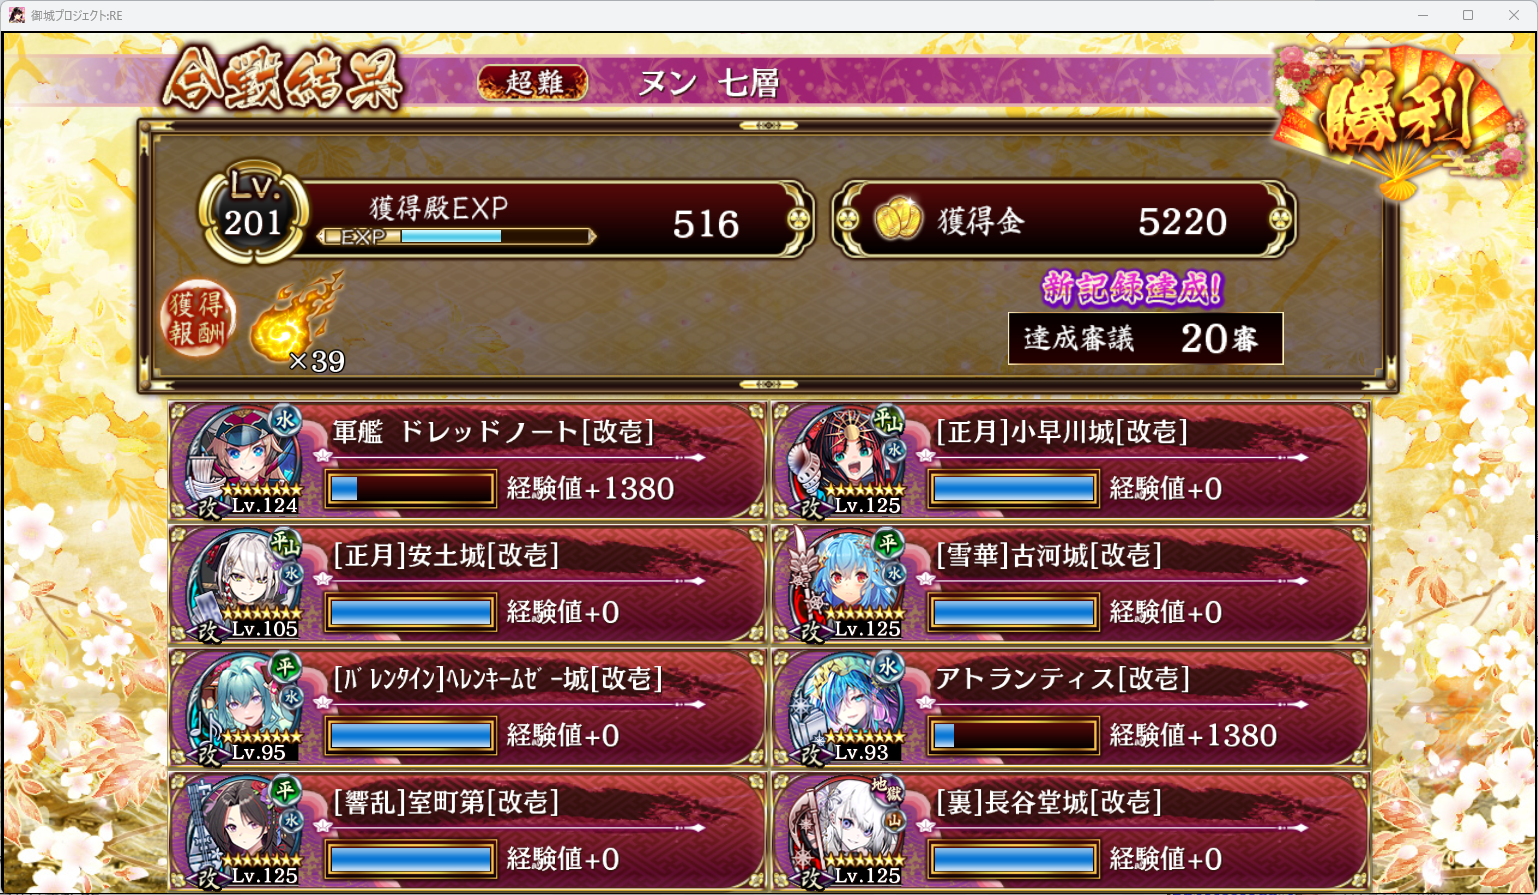Screen dimensions: 1538x895
Task: Click the 古河城 blue-haired portrait
Action: point(848,585)
